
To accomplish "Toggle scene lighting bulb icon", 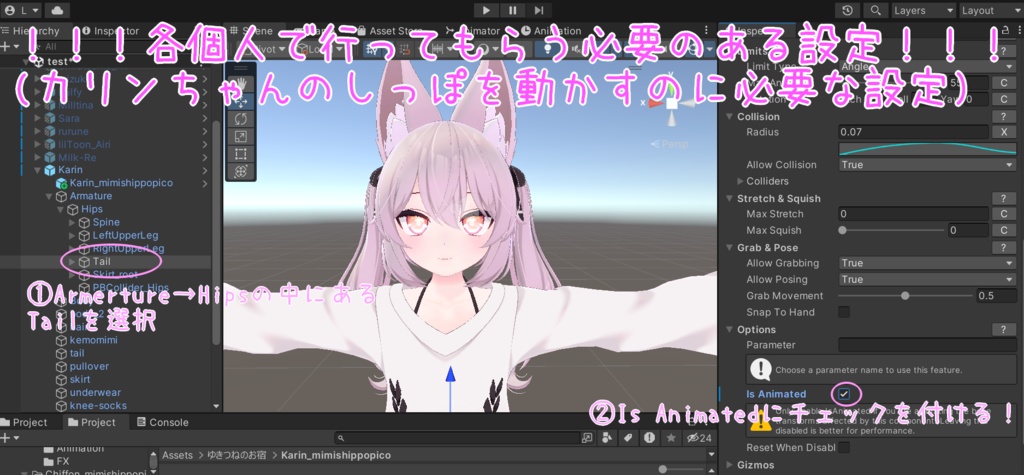I will (547, 50).
